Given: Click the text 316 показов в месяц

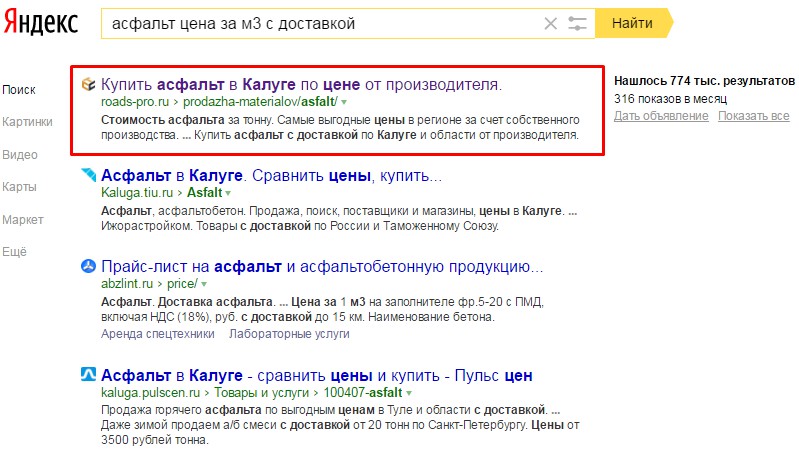Looking at the screenshot, I should [670, 98].
